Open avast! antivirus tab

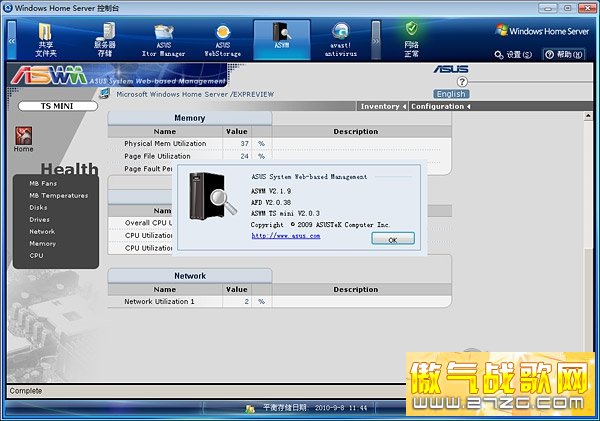(x=341, y=40)
